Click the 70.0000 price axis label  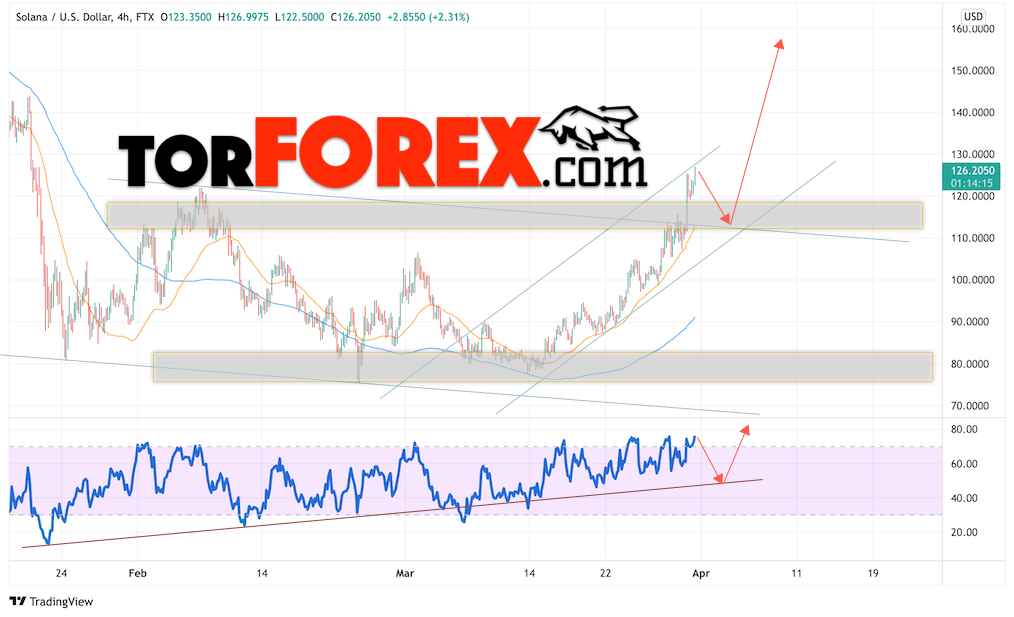pyautogui.click(x=969, y=406)
